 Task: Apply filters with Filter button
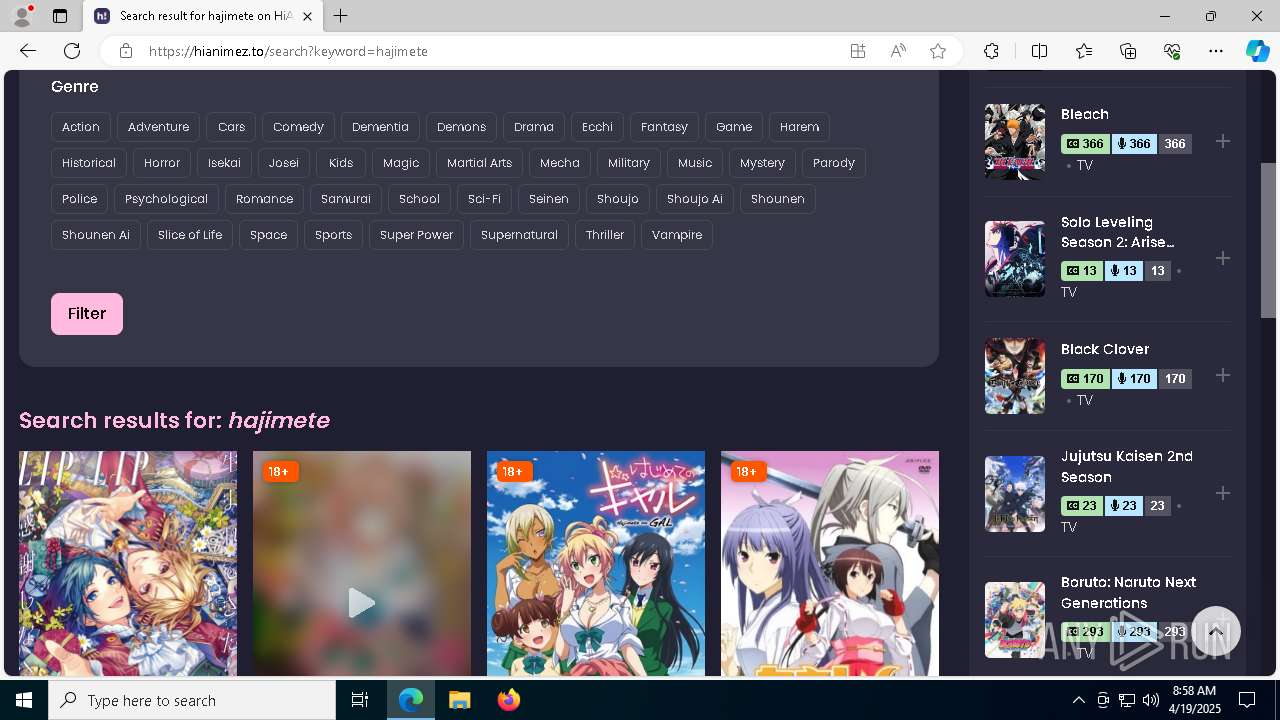point(87,314)
